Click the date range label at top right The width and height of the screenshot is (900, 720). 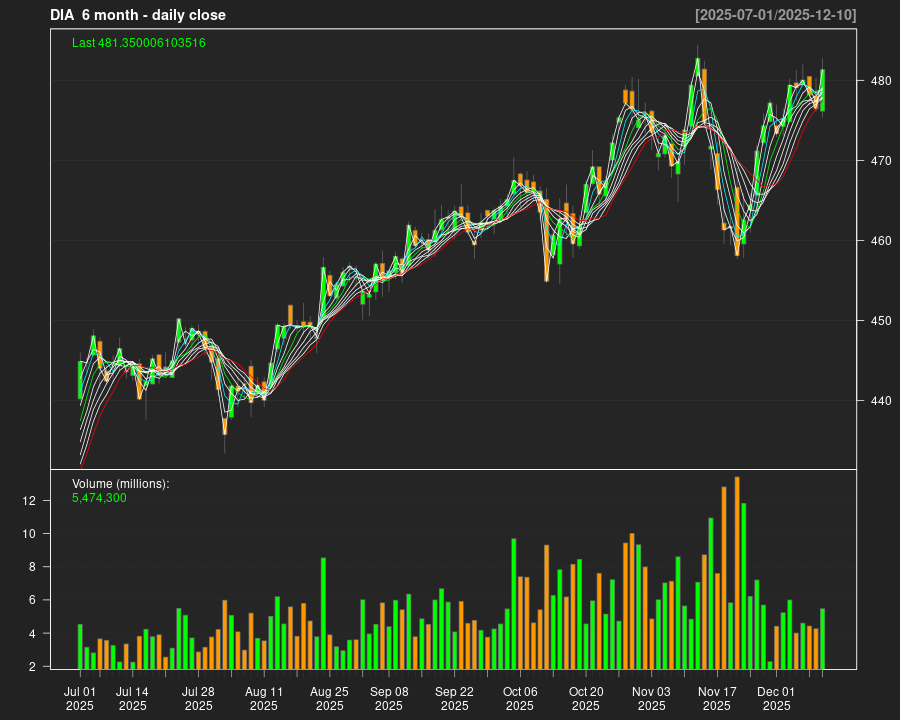point(775,15)
